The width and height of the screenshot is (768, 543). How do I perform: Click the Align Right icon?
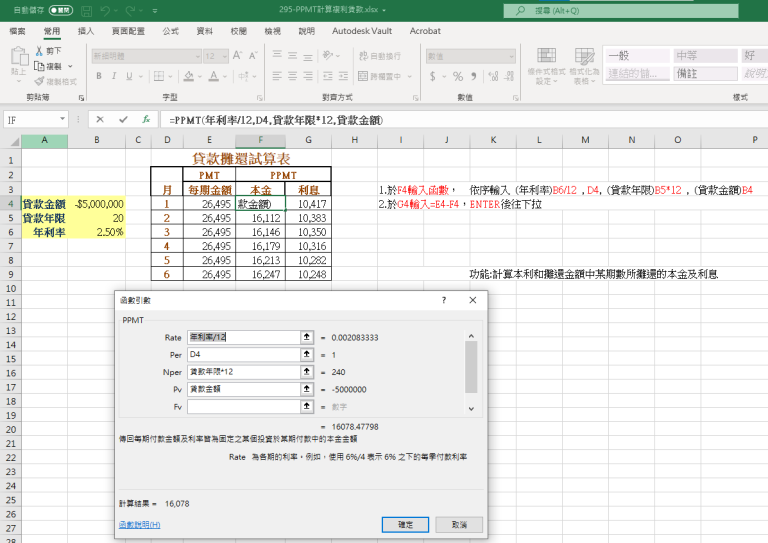coord(308,76)
